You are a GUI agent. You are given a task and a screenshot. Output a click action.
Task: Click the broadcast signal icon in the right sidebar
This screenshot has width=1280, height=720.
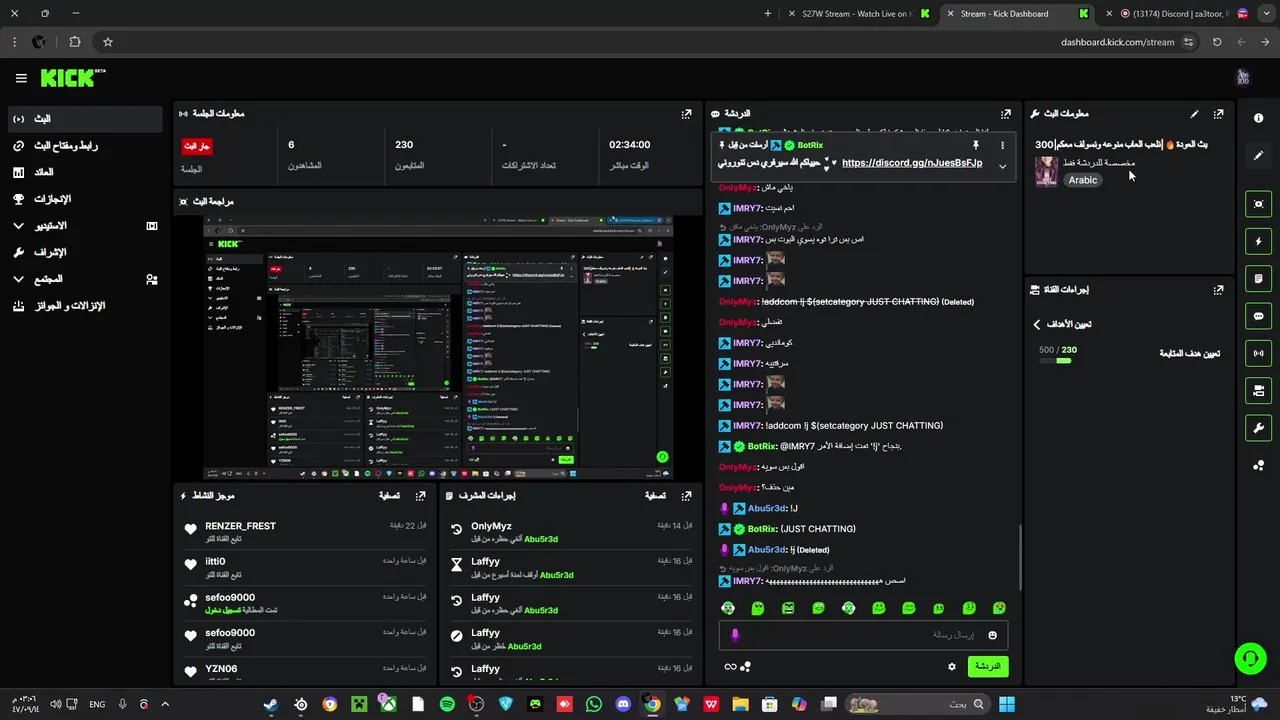coord(1258,353)
